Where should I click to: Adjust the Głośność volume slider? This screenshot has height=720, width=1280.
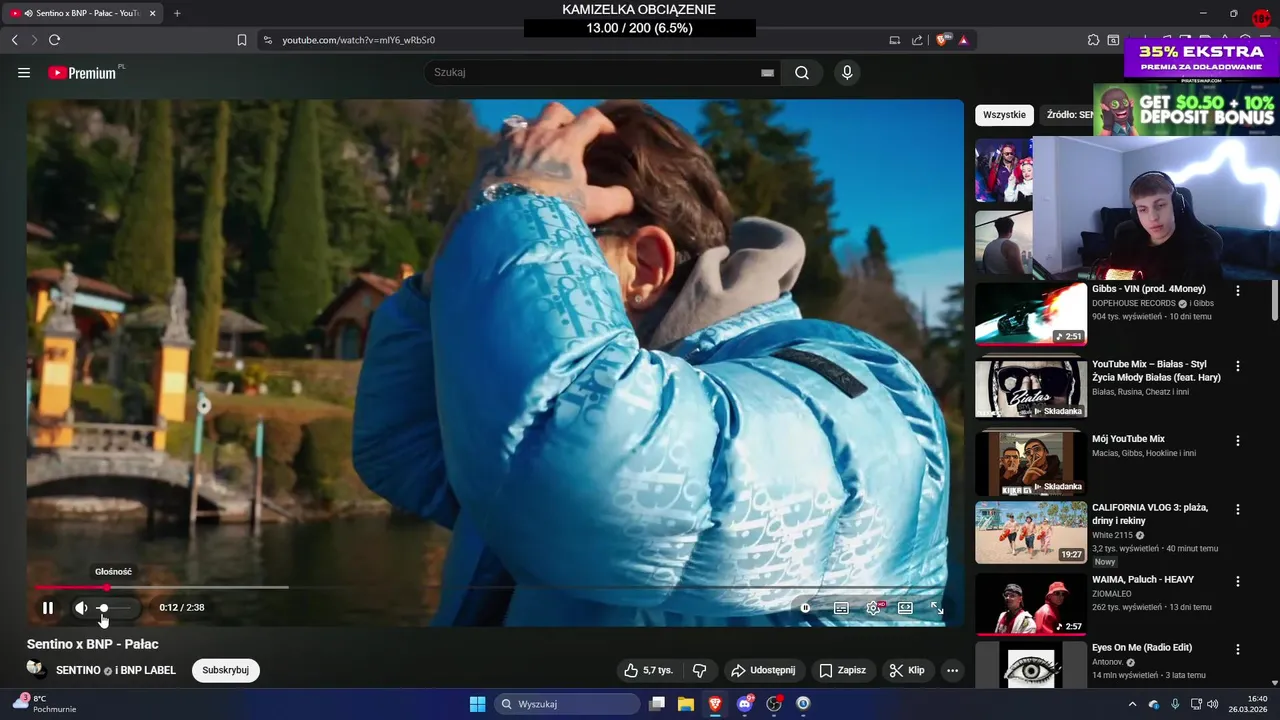tap(115, 607)
